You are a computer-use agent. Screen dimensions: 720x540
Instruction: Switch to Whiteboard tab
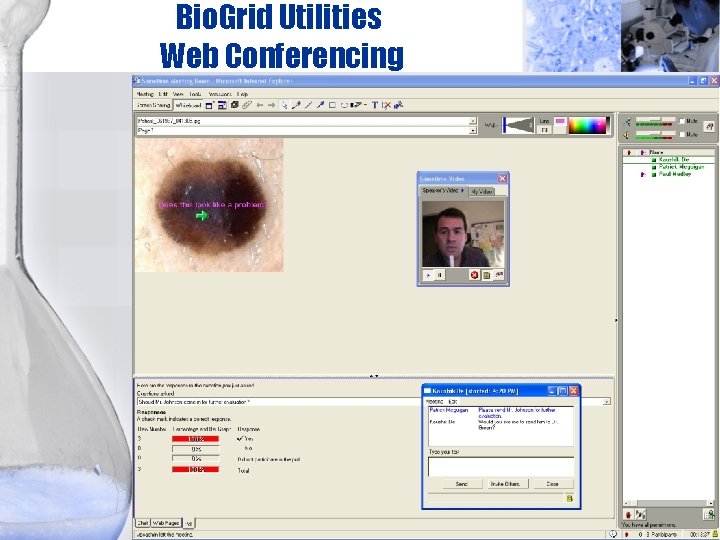click(x=188, y=105)
